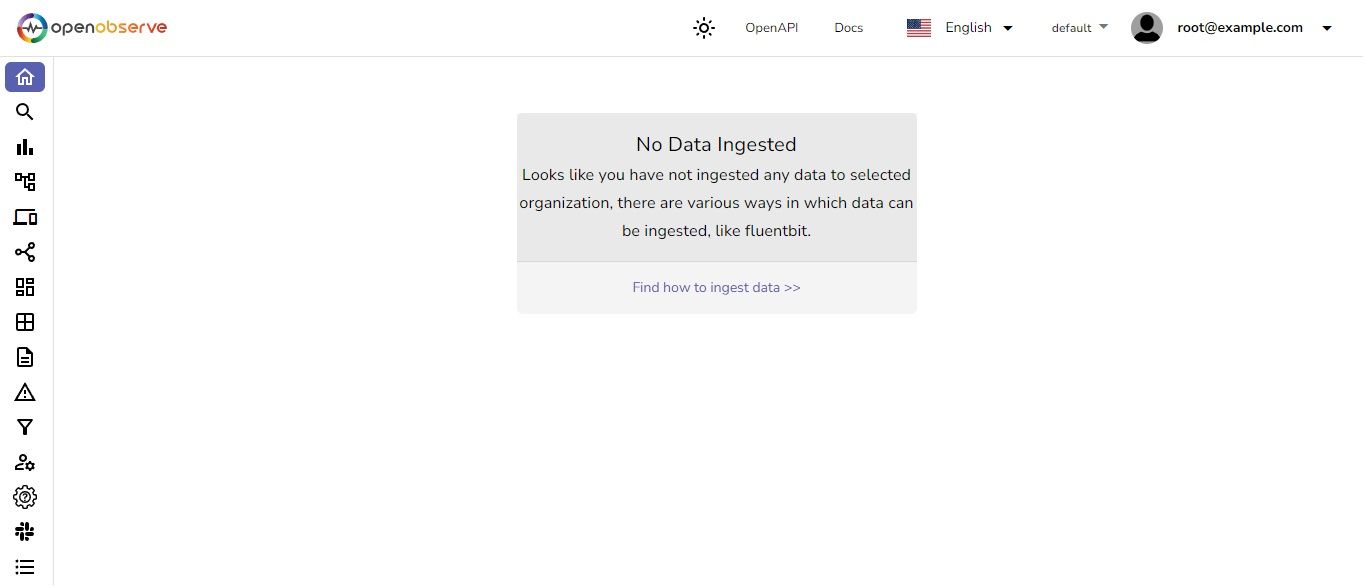Open Traces hierarchy icon in sidebar
1366x588 pixels.
25,182
